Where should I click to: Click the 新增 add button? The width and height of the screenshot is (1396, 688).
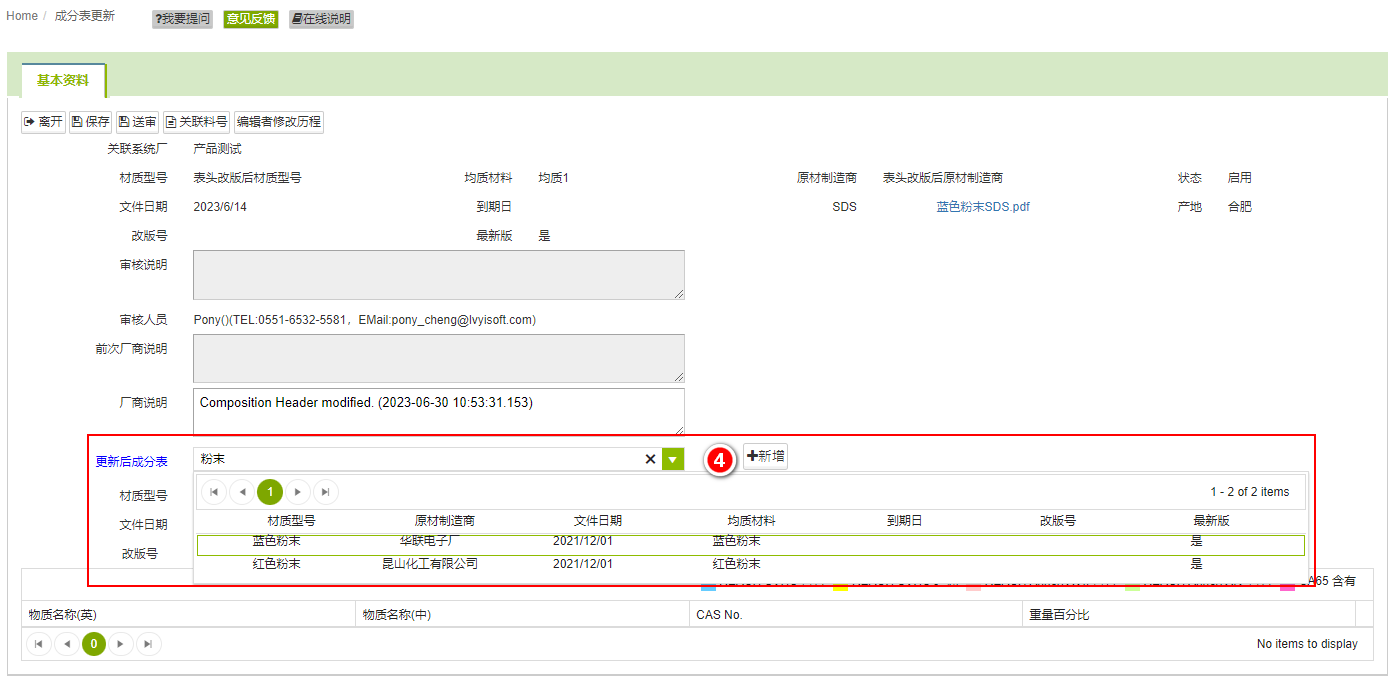[x=765, y=456]
